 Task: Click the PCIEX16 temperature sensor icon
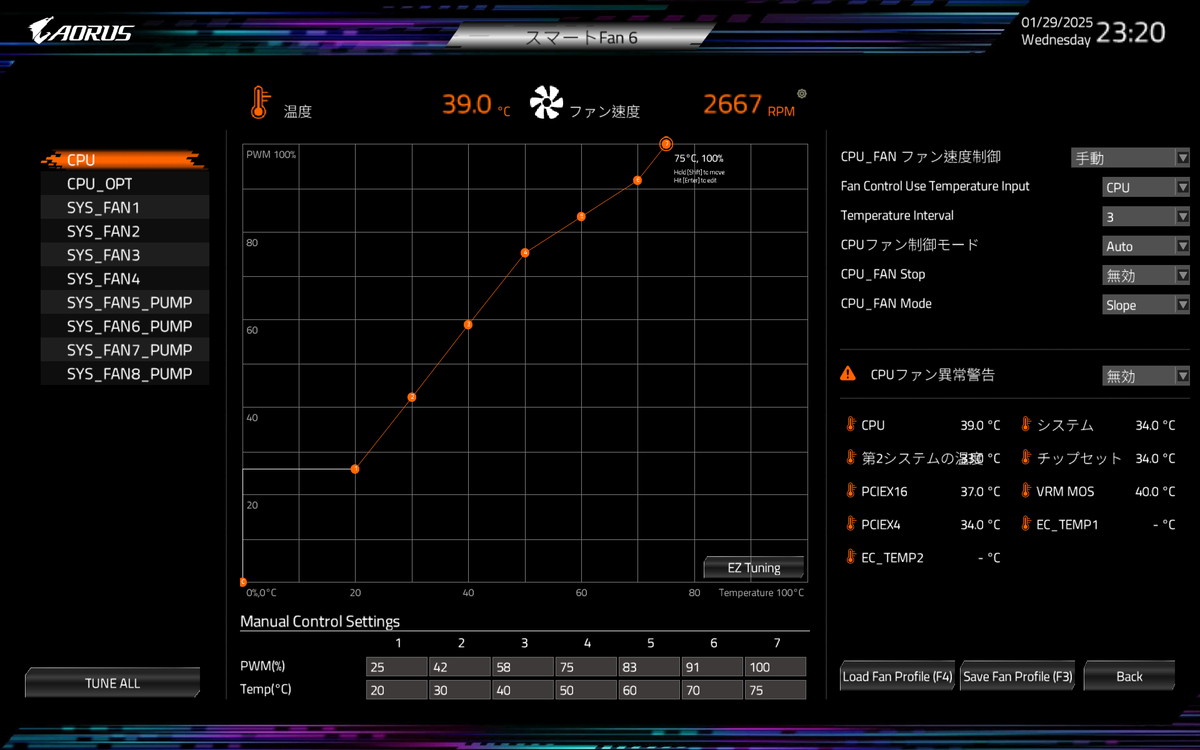pyautogui.click(x=851, y=491)
